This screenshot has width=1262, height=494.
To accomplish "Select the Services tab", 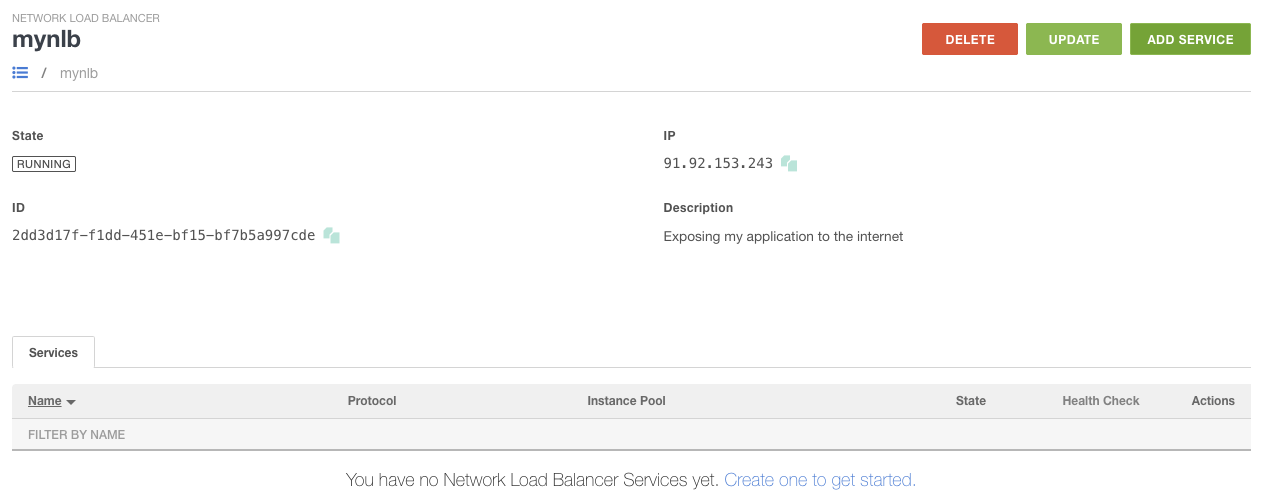I will tap(53, 353).
